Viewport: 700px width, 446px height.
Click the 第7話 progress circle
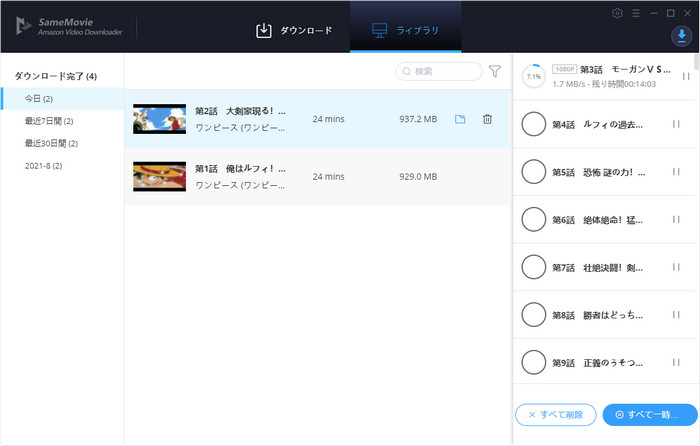(534, 267)
